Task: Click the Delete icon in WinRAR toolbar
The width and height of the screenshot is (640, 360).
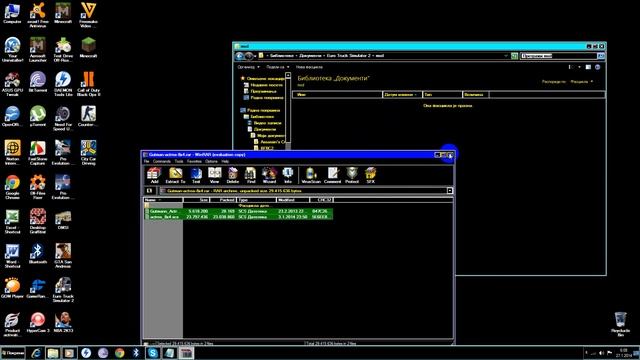Action: point(233,175)
